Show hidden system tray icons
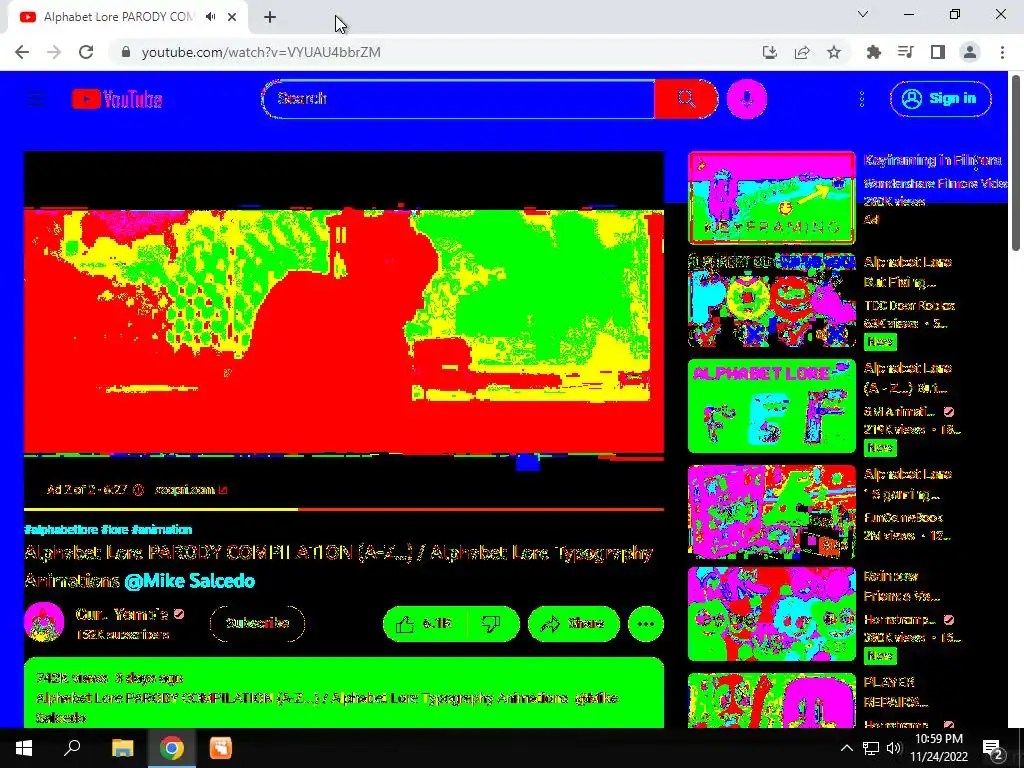Screen dimensions: 1024x768 pos(846,748)
